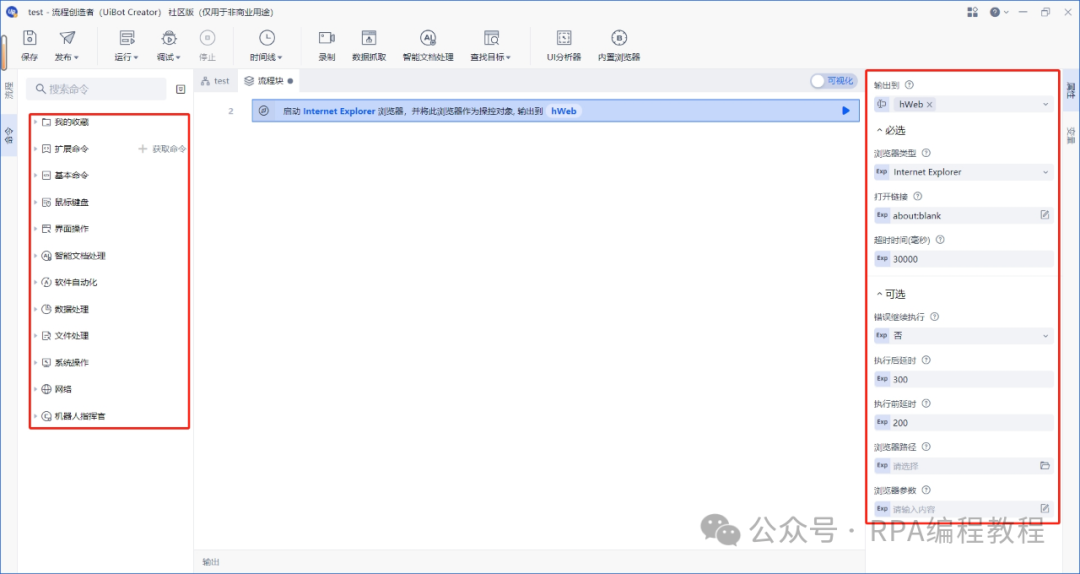Open the 错误继续执行 dropdown showing 否
Screen dimensions: 1080x574
(x=1046, y=336)
